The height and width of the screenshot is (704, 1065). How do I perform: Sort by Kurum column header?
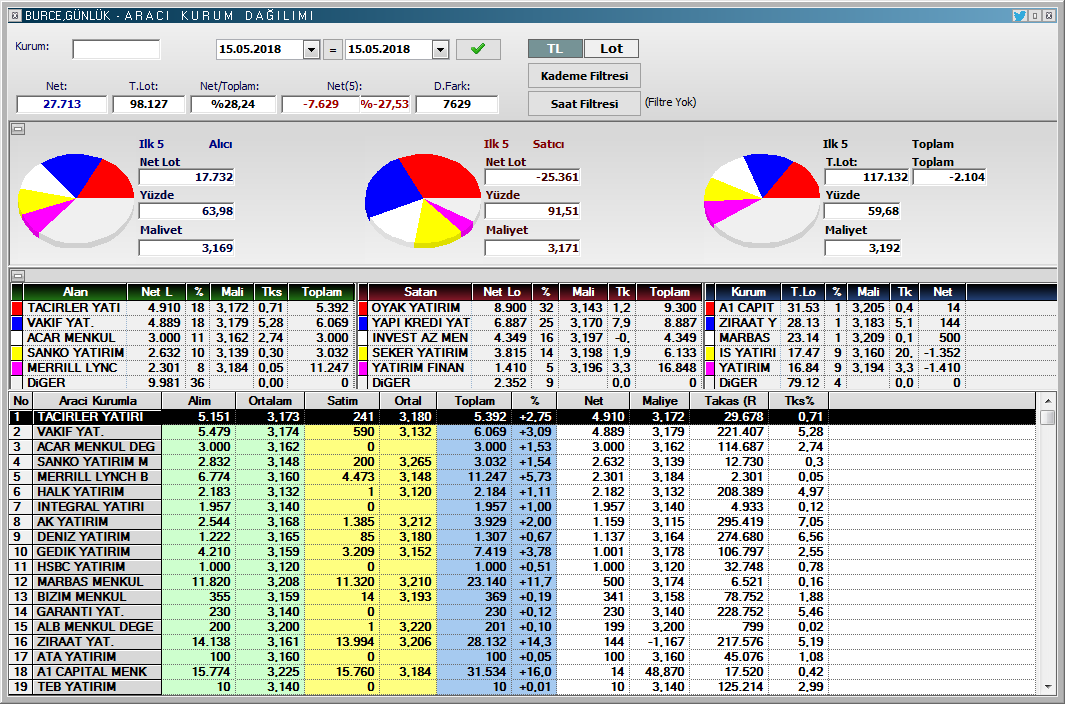click(x=748, y=292)
